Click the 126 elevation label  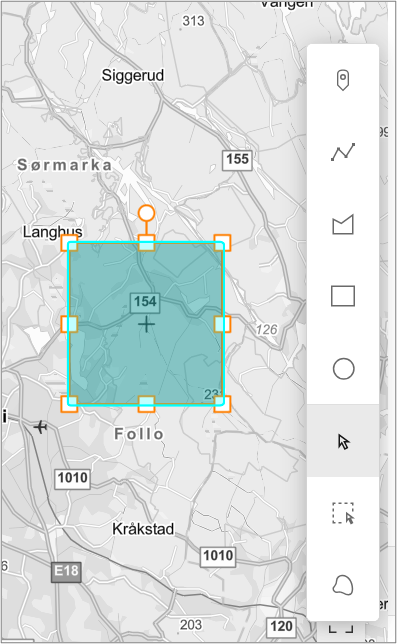tap(266, 329)
